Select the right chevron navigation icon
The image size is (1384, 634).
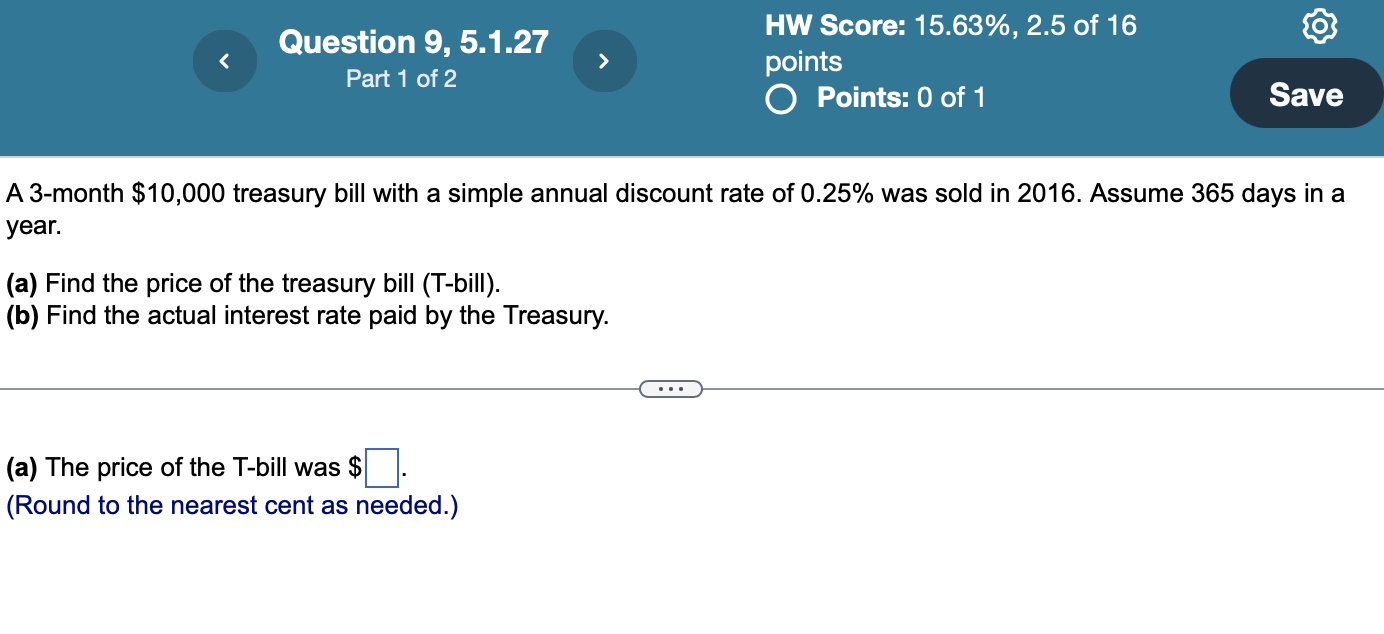click(604, 61)
